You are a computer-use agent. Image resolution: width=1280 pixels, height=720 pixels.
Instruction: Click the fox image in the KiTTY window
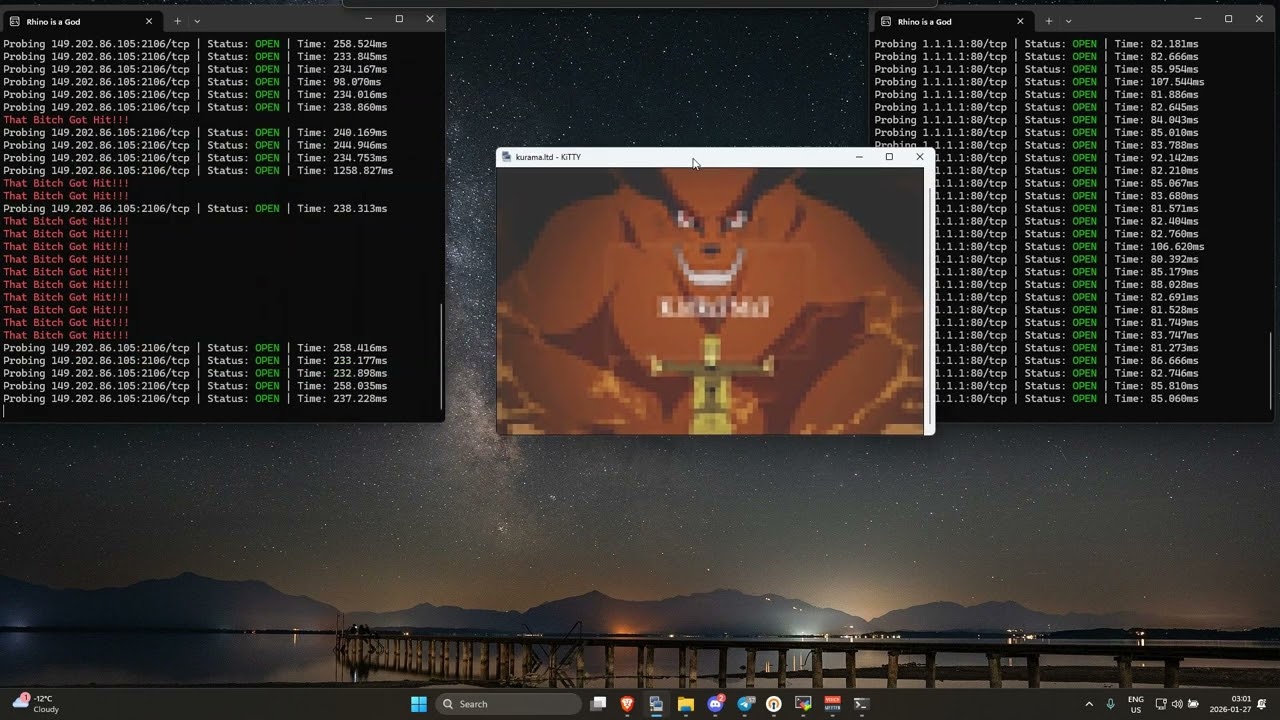pyautogui.click(x=711, y=300)
